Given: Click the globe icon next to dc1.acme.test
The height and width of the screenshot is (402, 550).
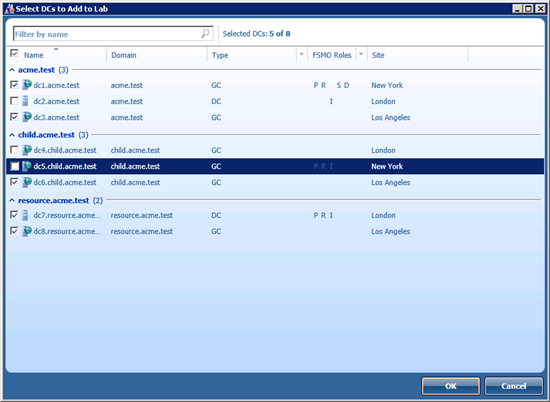Looking at the screenshot, I should pos(27,85).
